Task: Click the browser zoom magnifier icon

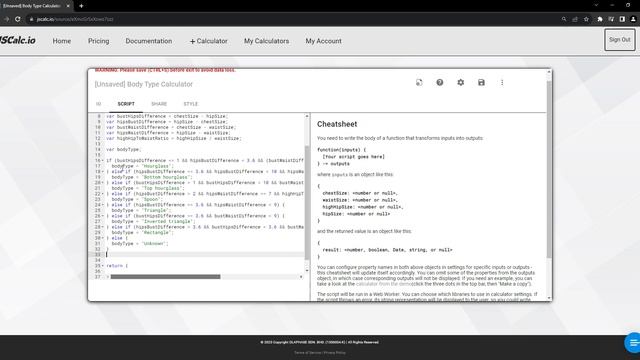Action: tap(564, 19)
